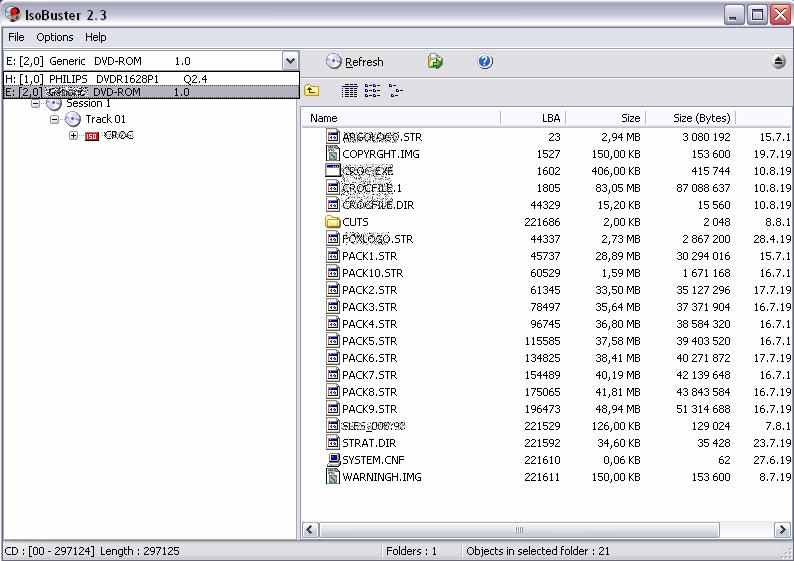
Task: Open the File menu
Action: [x=16, y=37]
